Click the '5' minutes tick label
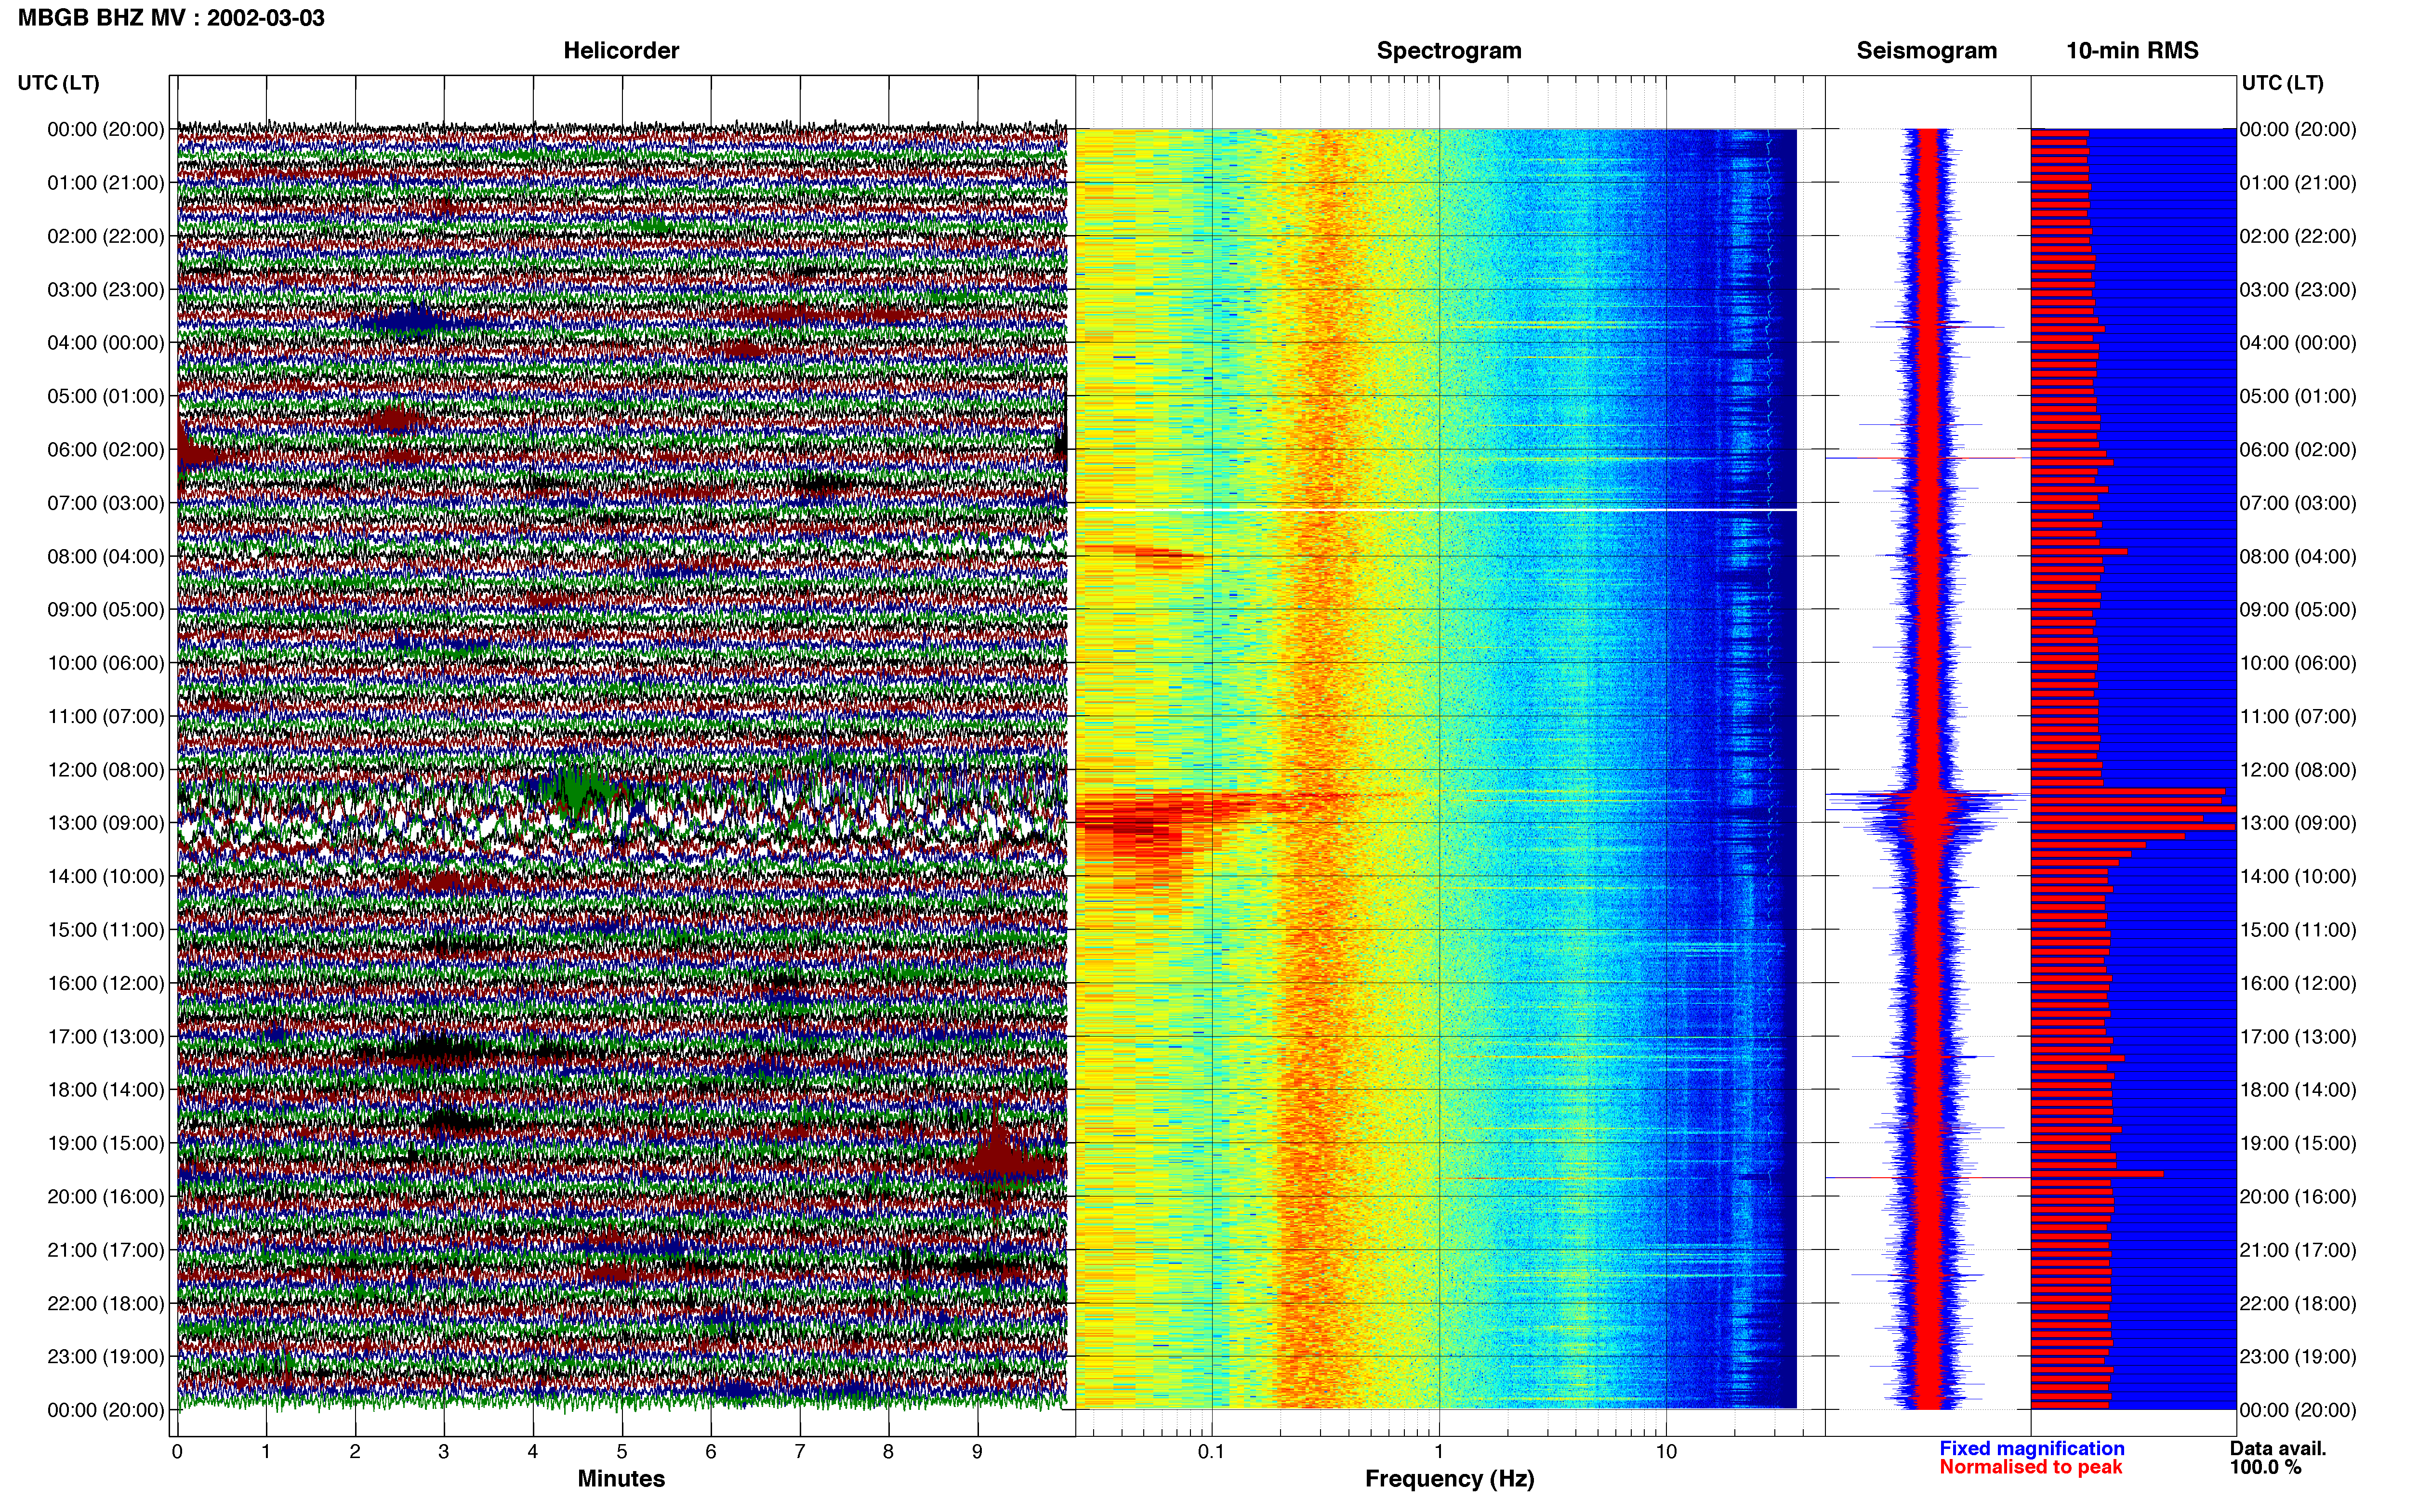 point(622,1451)
